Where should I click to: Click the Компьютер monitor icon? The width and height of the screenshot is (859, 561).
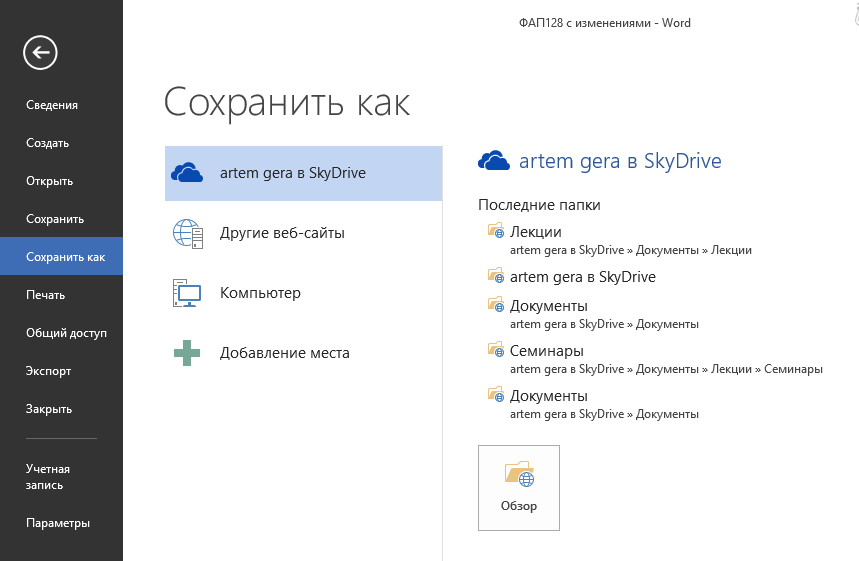[x=187, y=293]
